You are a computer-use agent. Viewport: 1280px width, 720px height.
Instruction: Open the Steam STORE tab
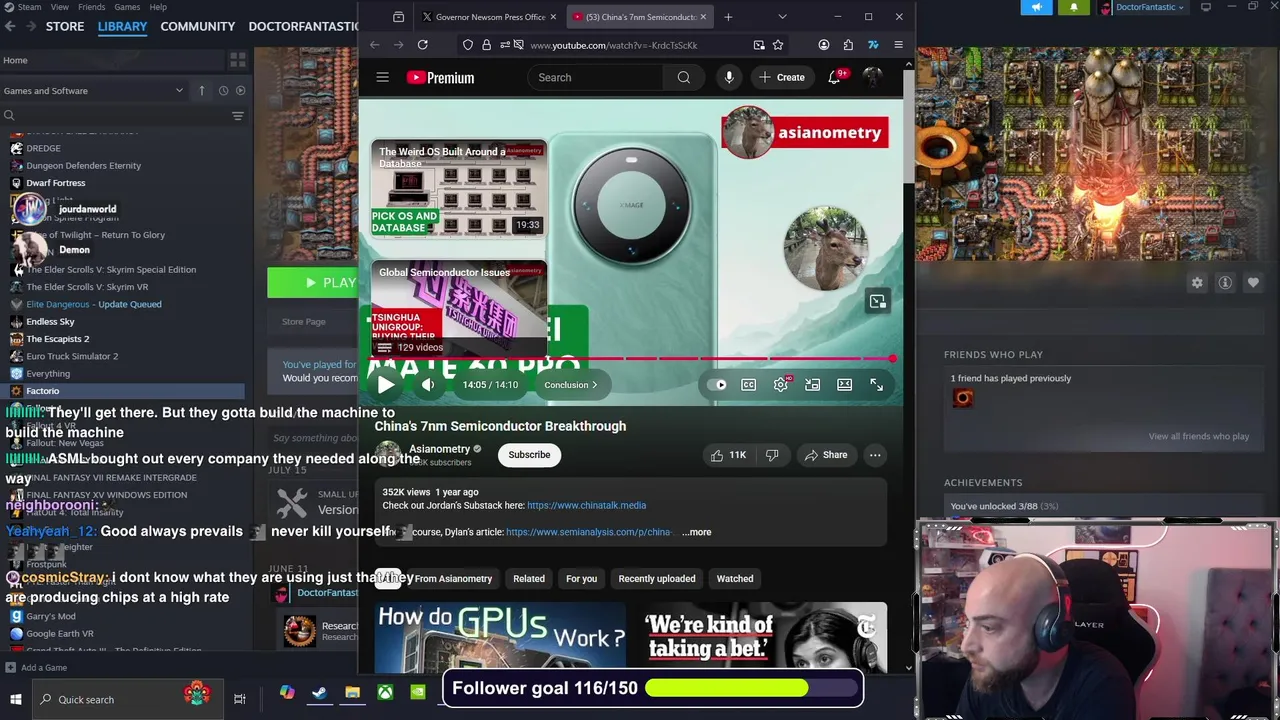[x=65, y=26]
